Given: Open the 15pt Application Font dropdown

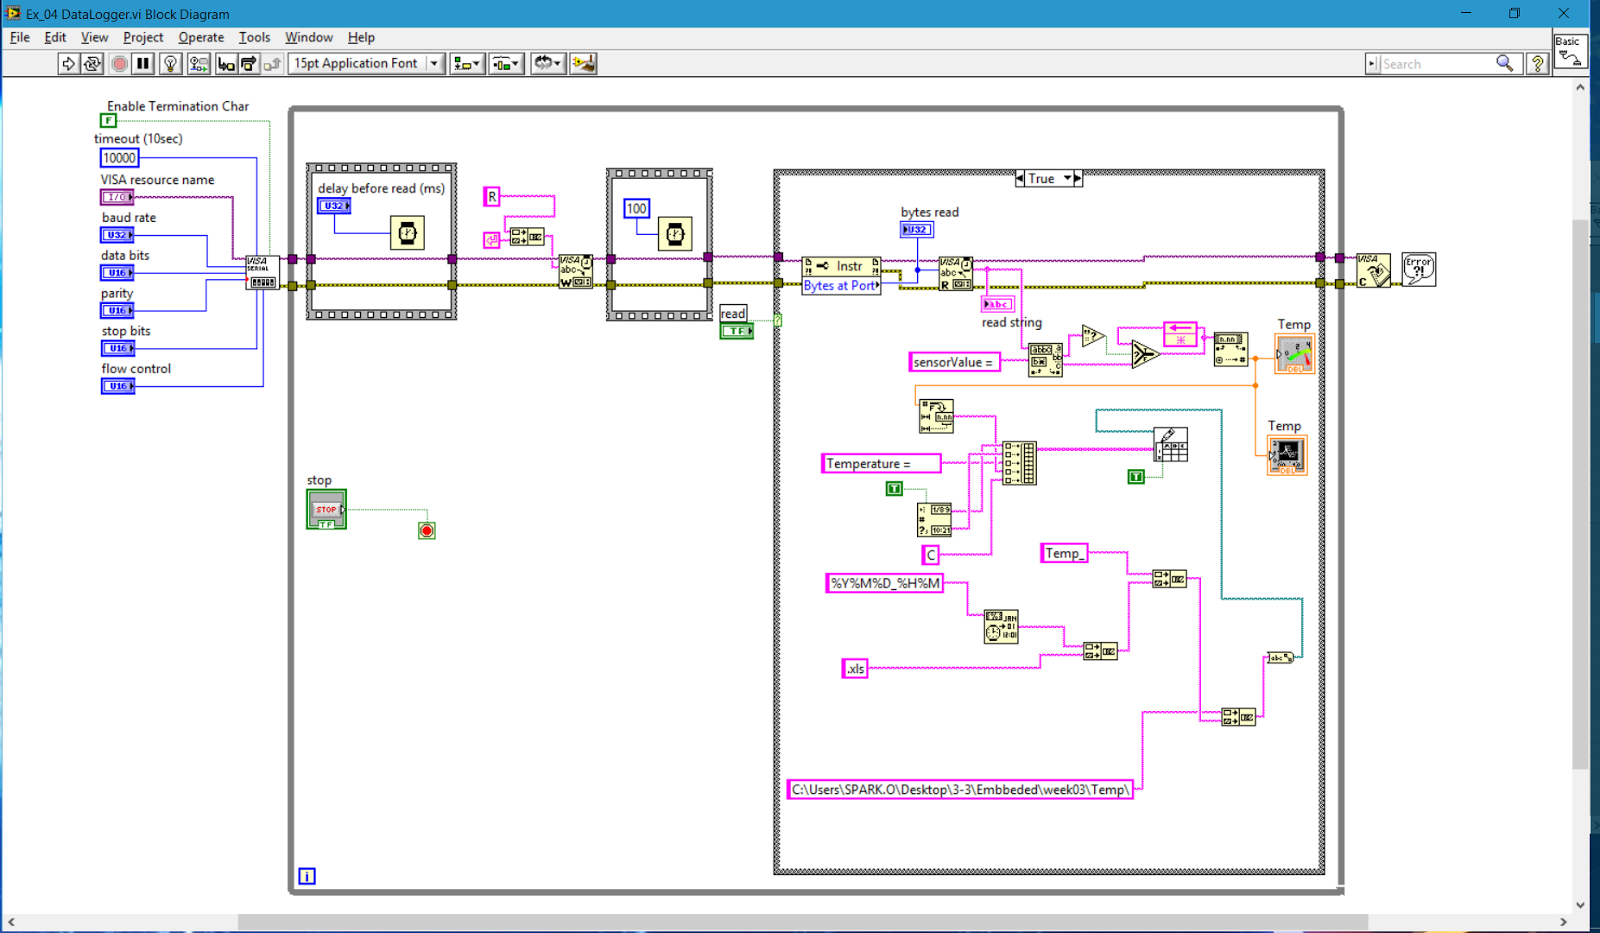Looking at the screenshot, I should [x=434, y=63].
